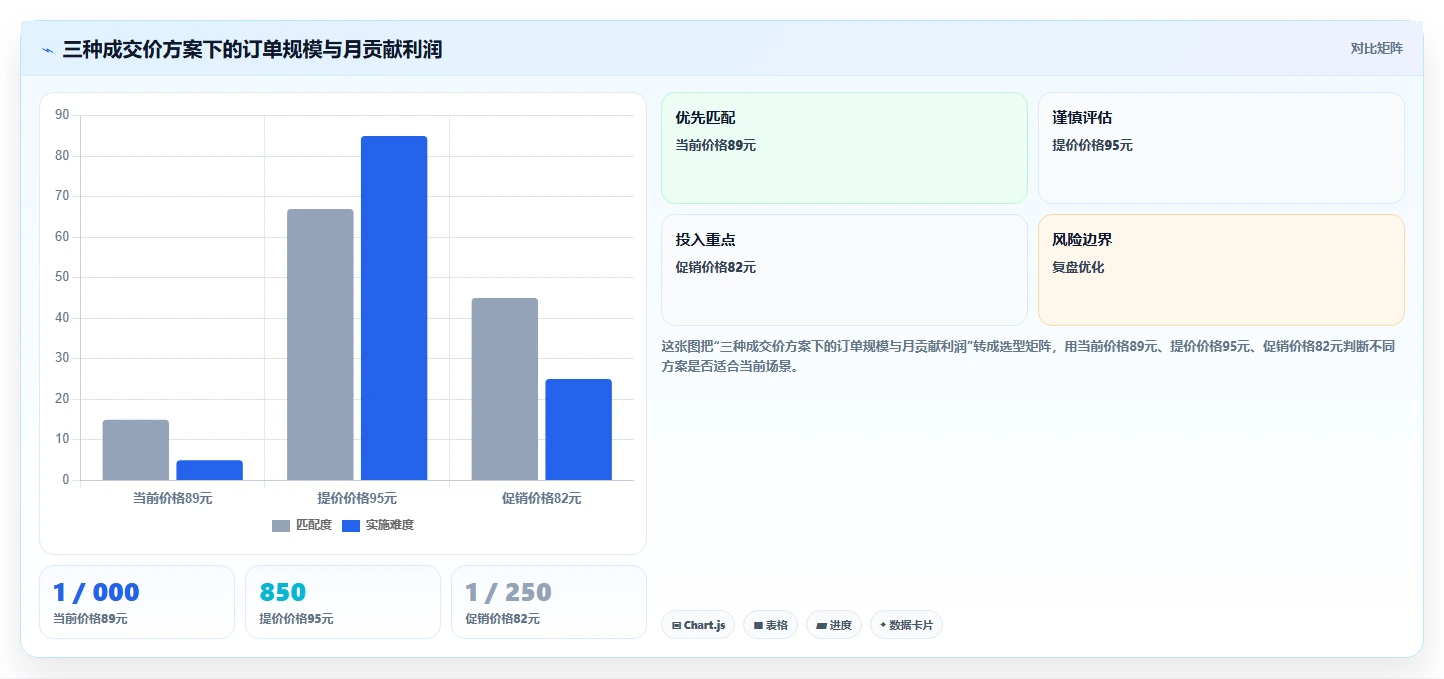Click x-axis label 提价价格95元
This screenshot has height=679, width=1444.
tap(357, 498)
